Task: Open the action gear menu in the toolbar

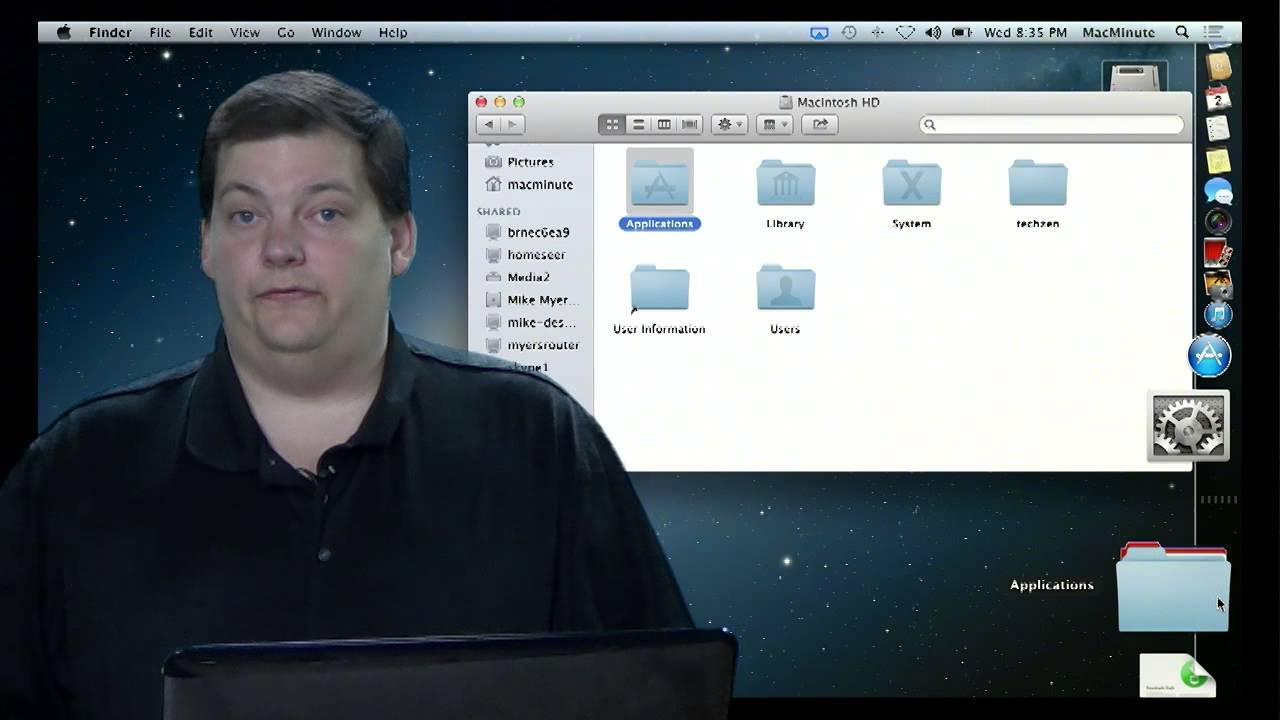Action: (x=729, y=124)
